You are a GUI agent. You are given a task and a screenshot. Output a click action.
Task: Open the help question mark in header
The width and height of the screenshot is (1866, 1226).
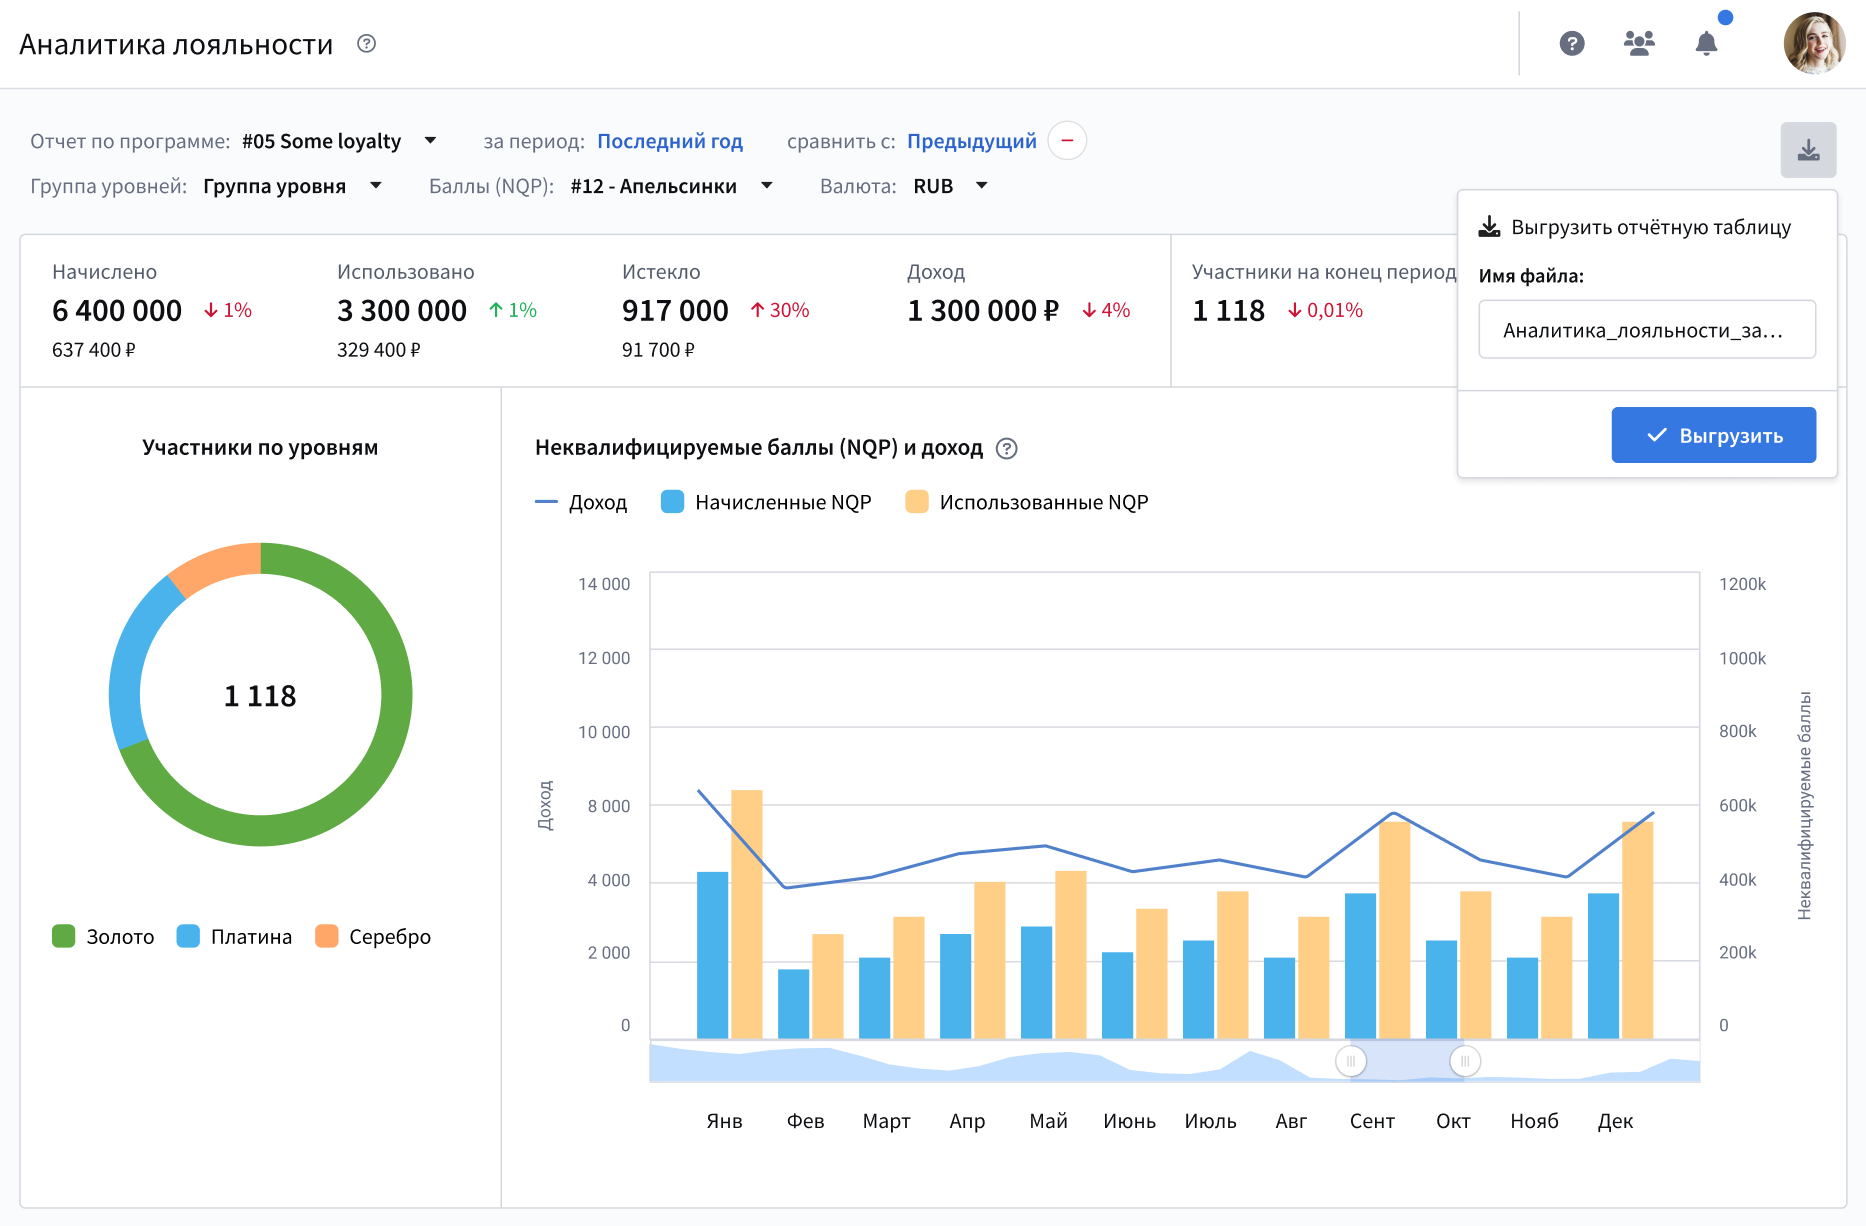[x=1572, y=43]
